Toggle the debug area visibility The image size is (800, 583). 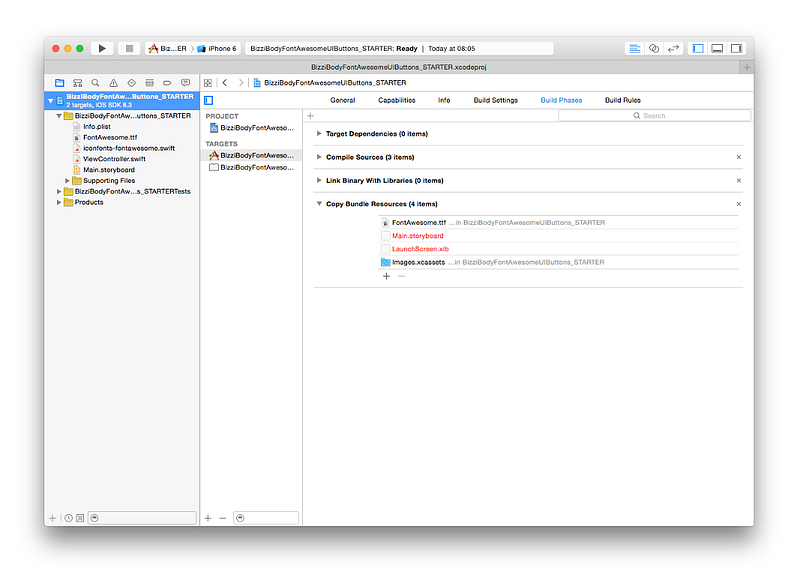pyautogui.click(x=717, y=48)
